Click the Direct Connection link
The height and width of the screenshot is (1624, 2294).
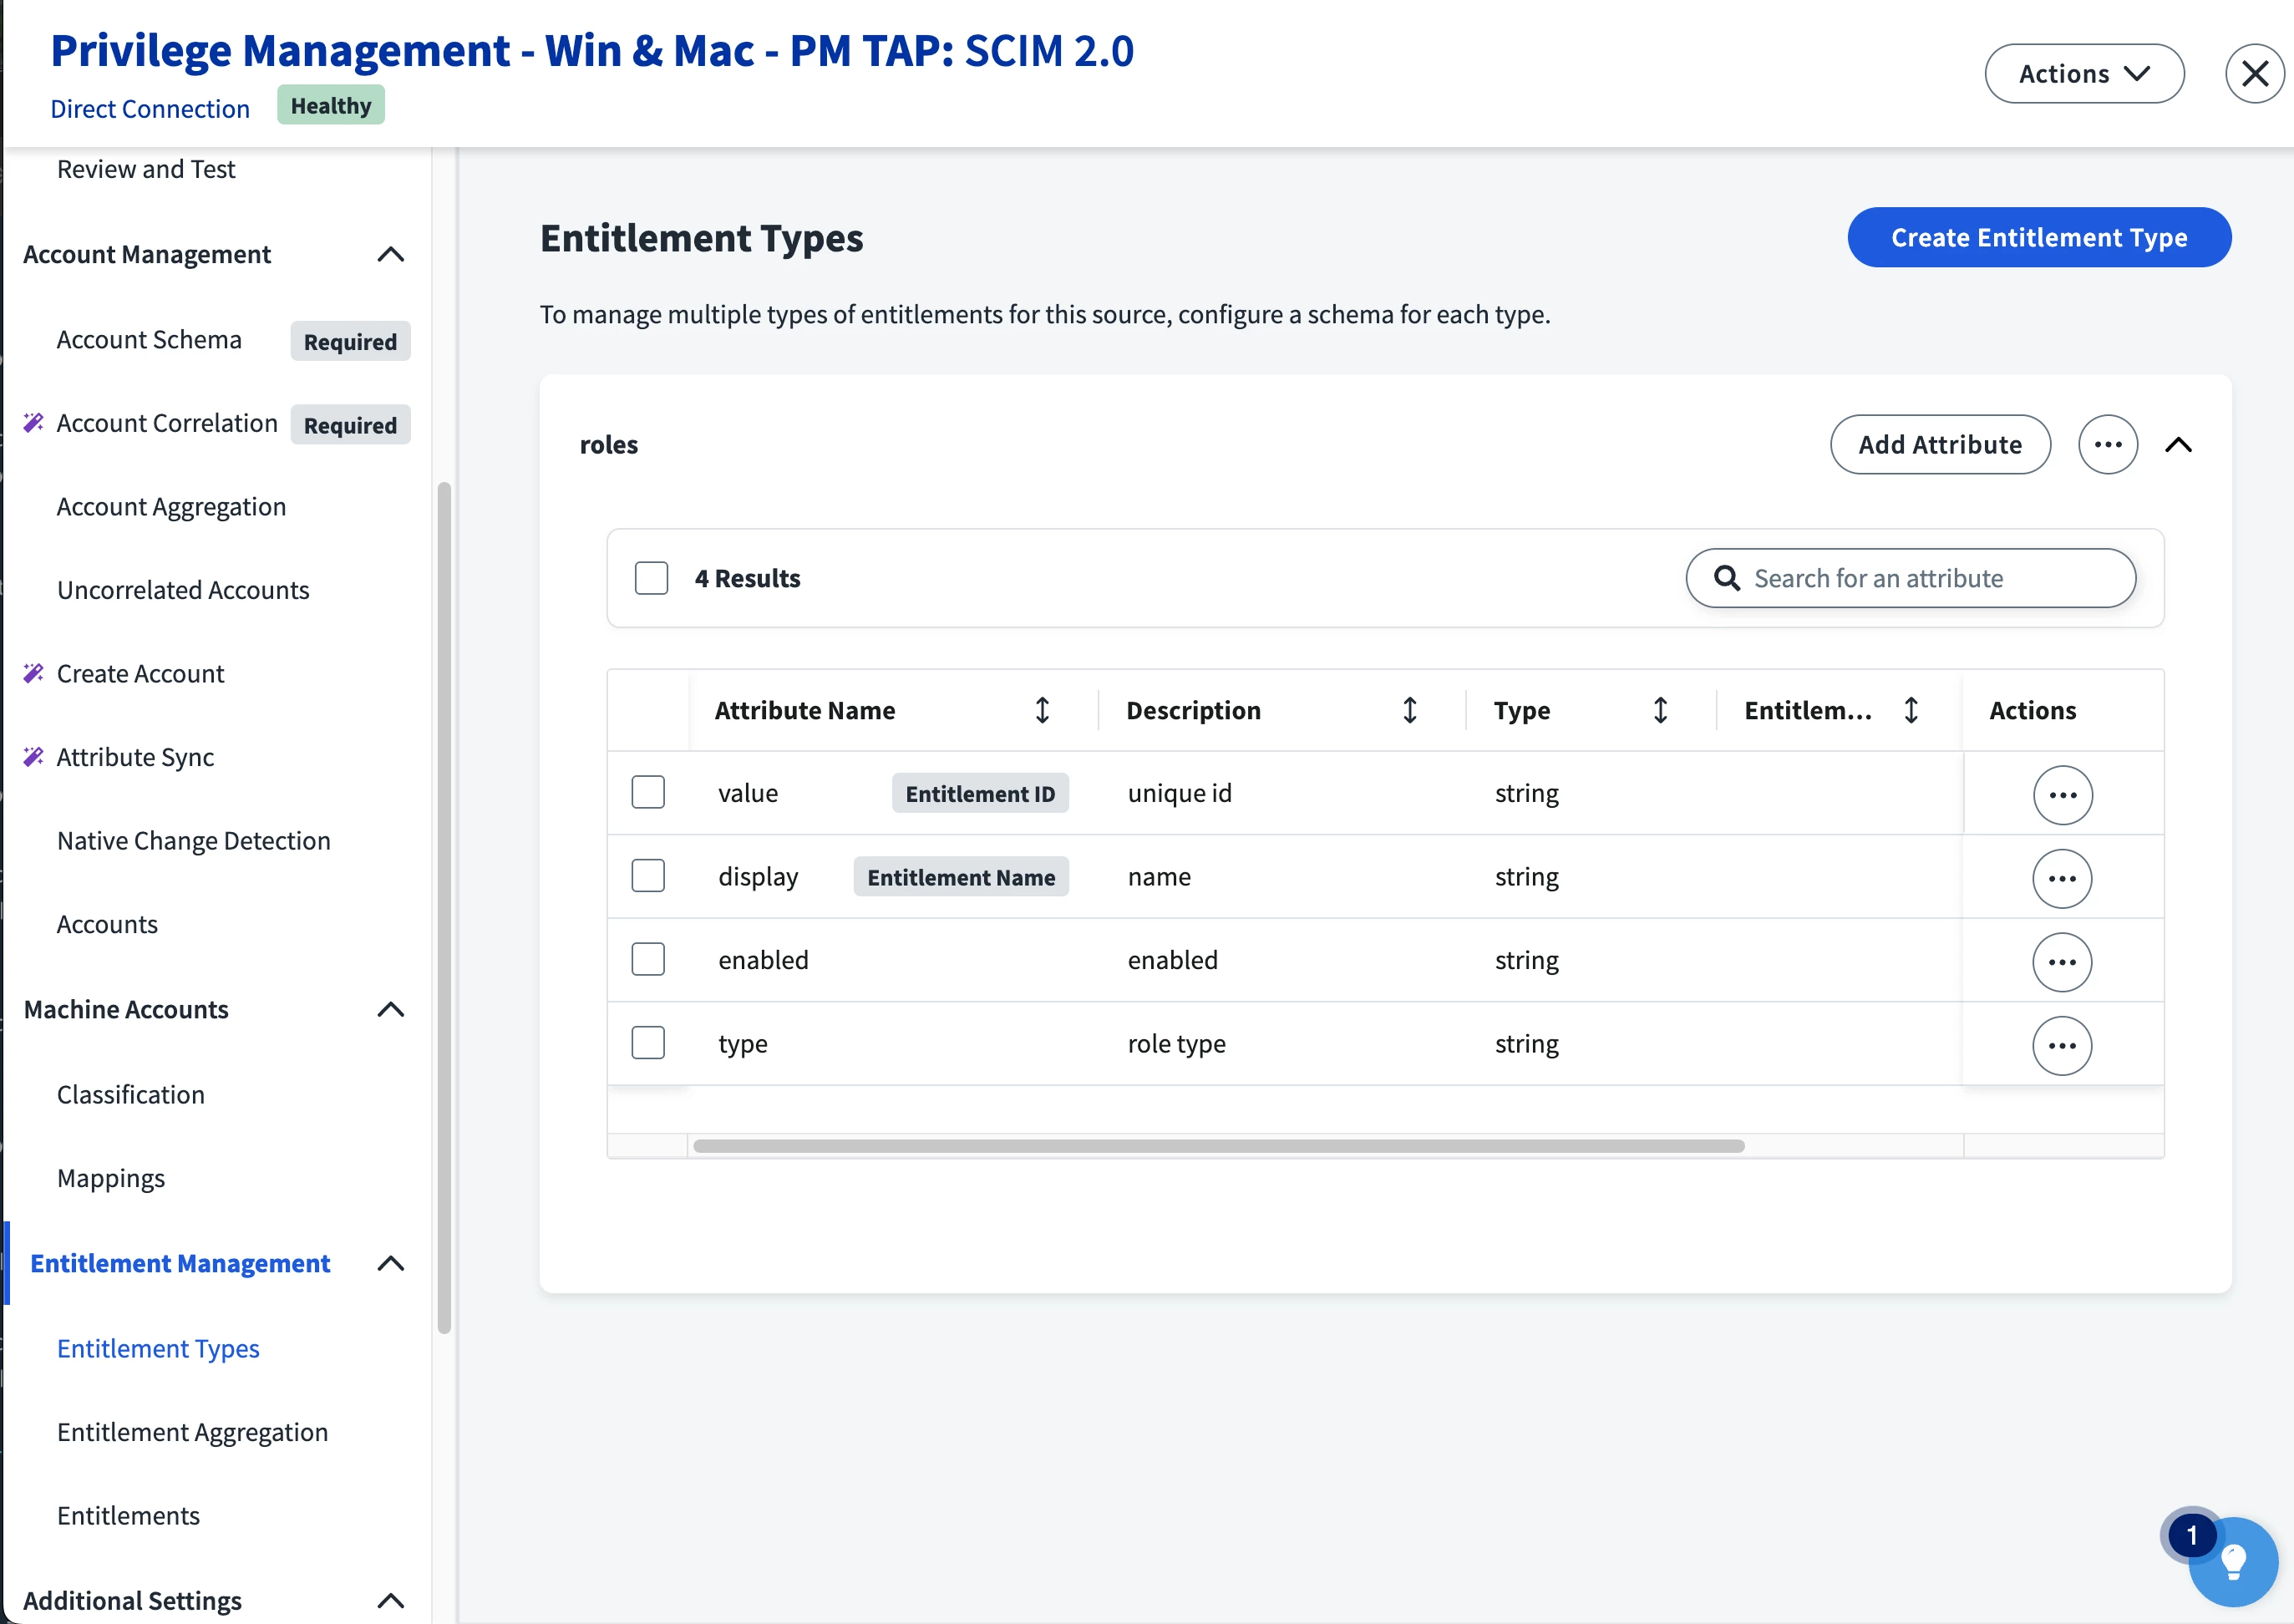click(x=150, y=109)
